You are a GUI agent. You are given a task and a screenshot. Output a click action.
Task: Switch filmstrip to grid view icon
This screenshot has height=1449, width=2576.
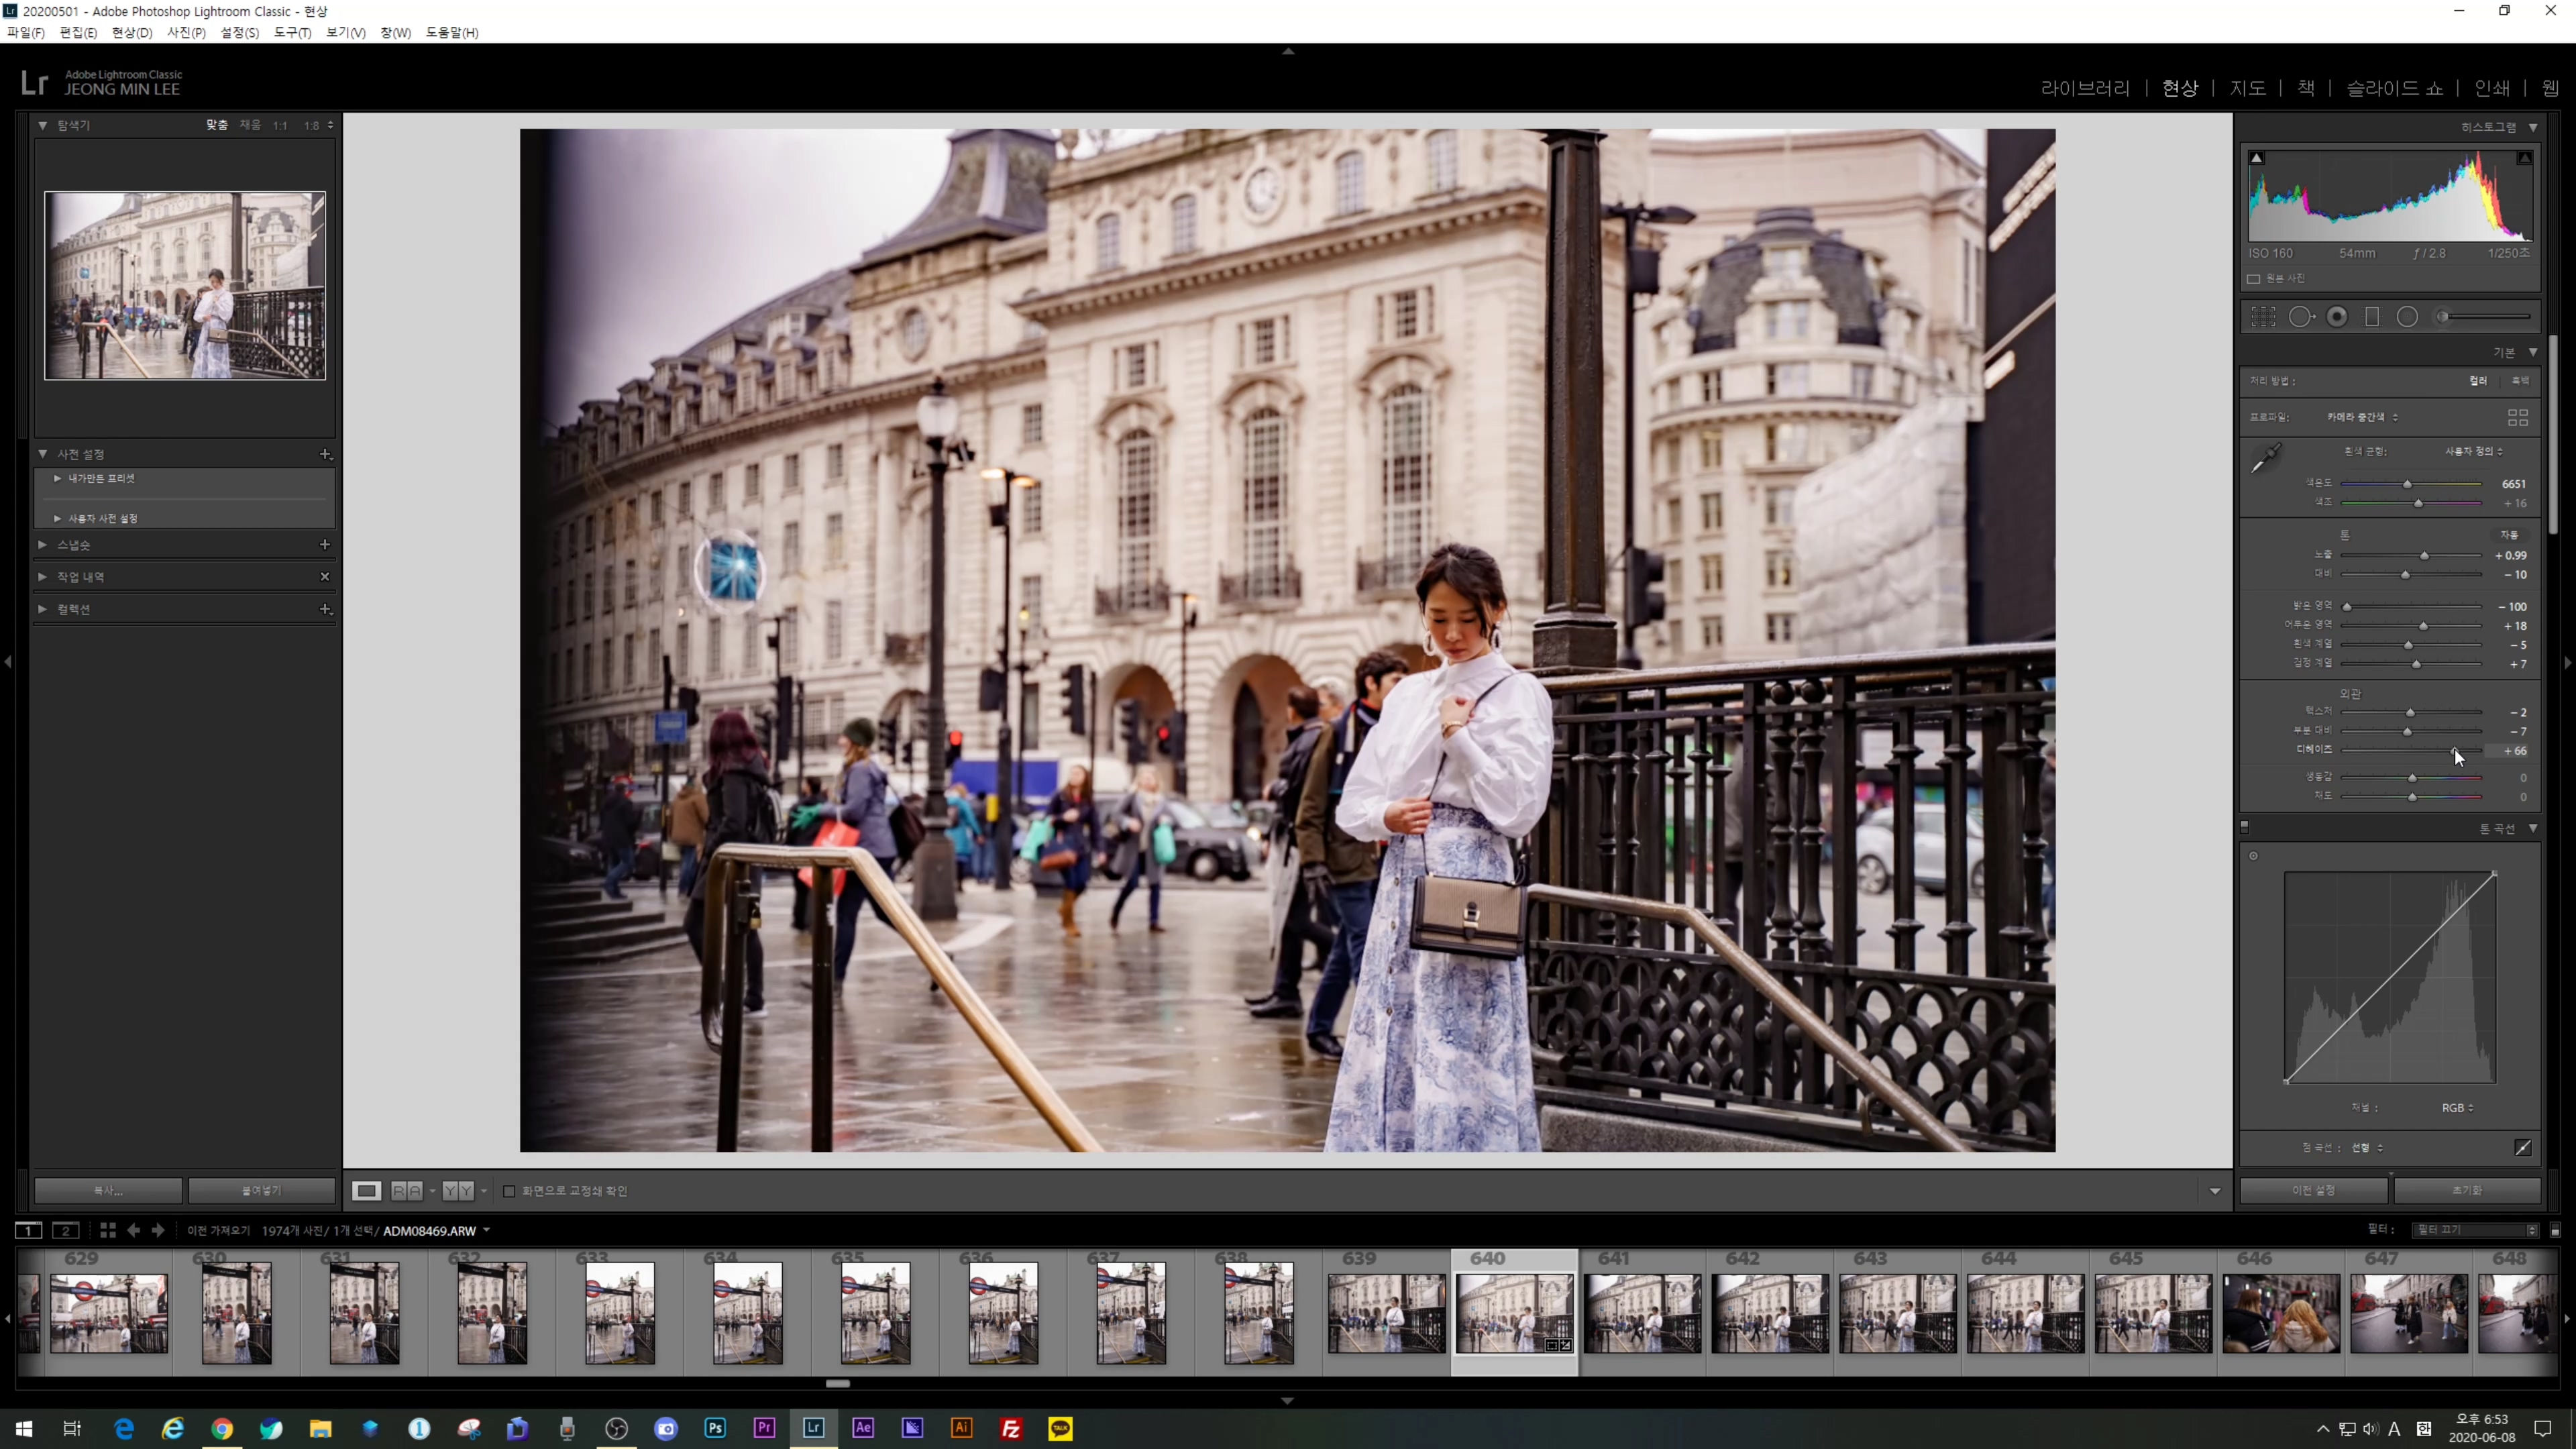pos(107,1230)
